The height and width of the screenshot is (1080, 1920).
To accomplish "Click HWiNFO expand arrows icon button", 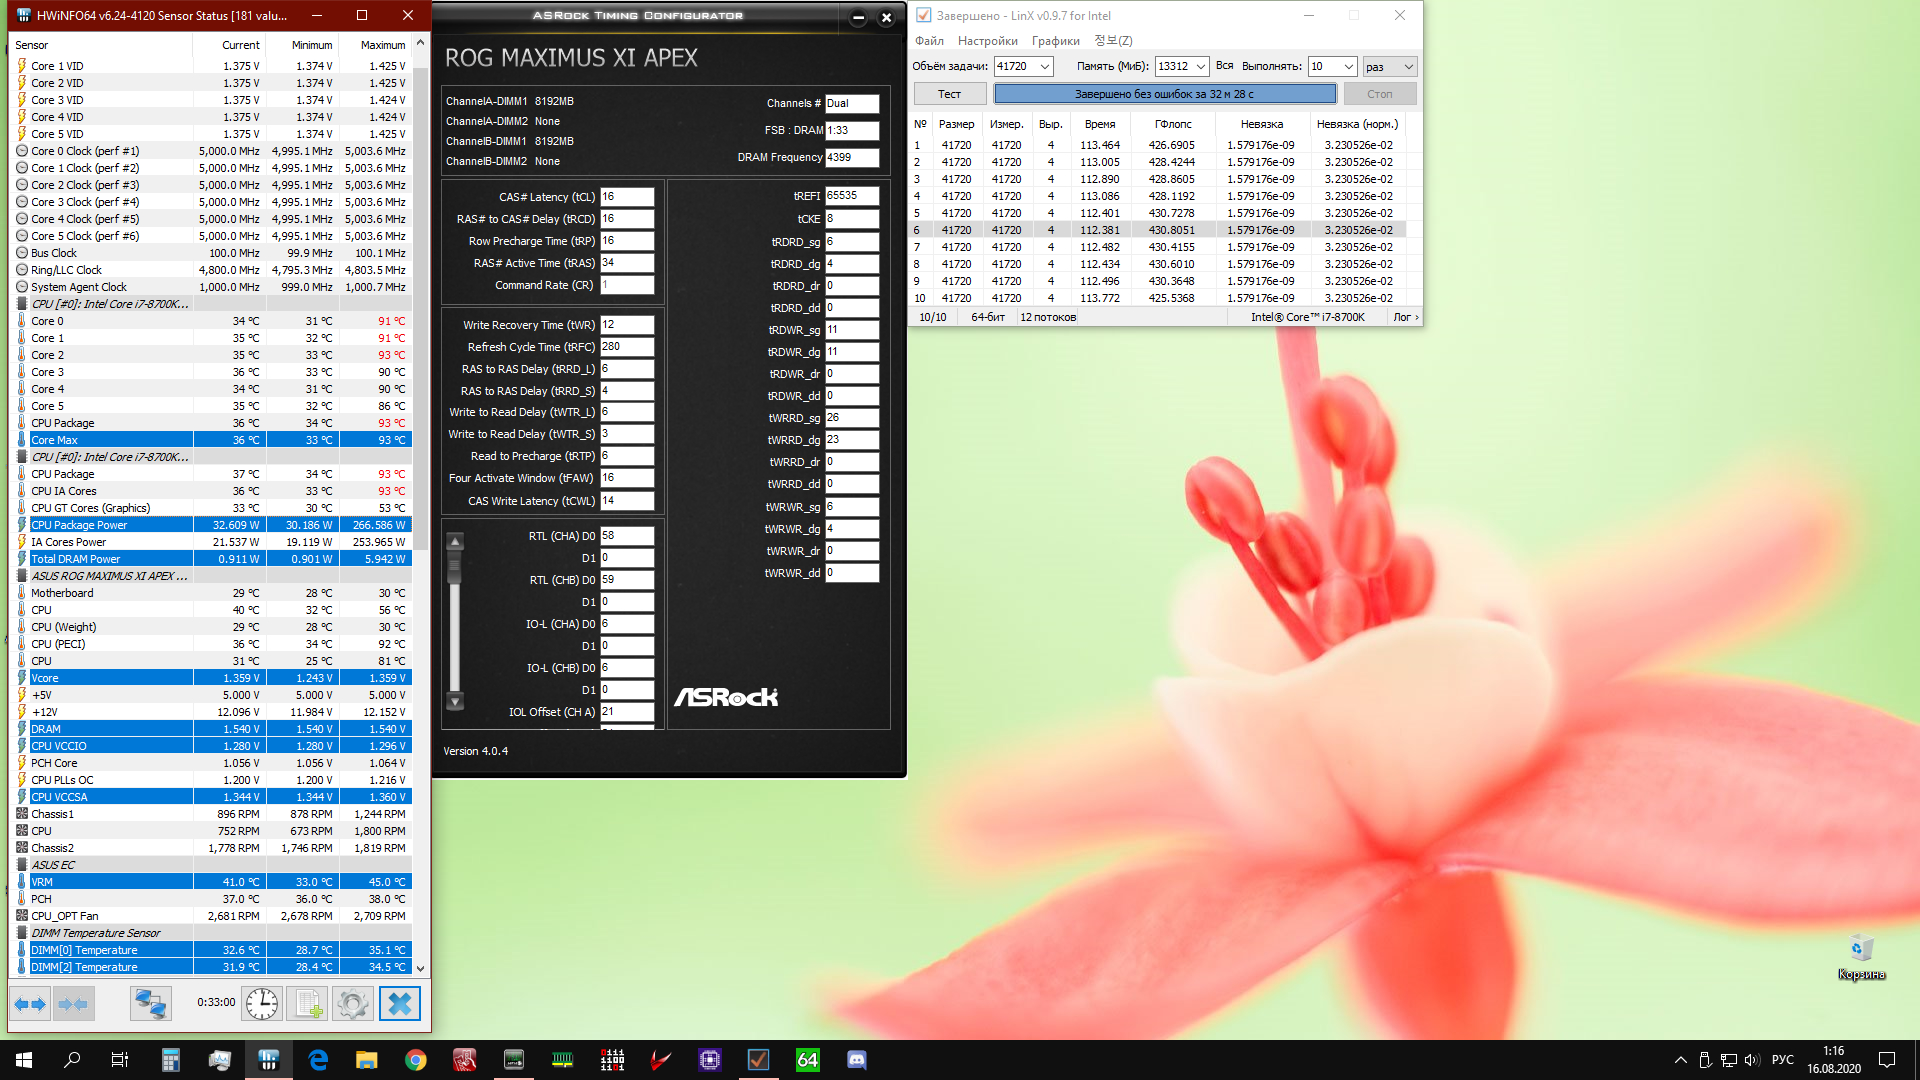I will (30, 1004).
